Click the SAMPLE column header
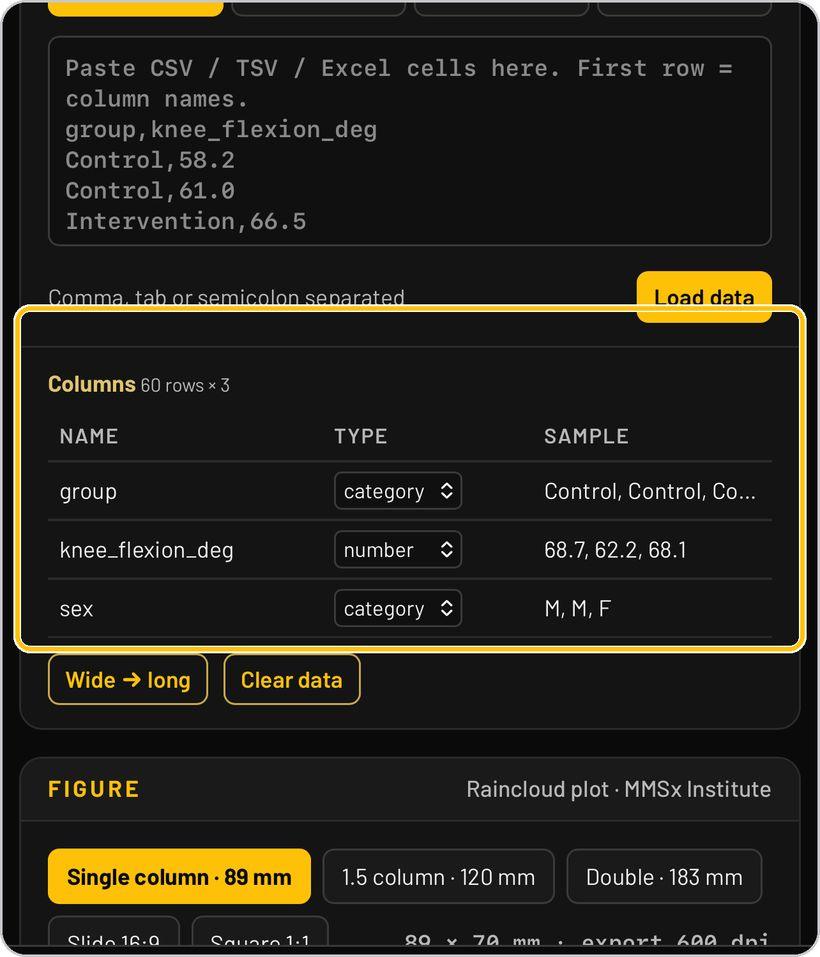 pos(586,436)
